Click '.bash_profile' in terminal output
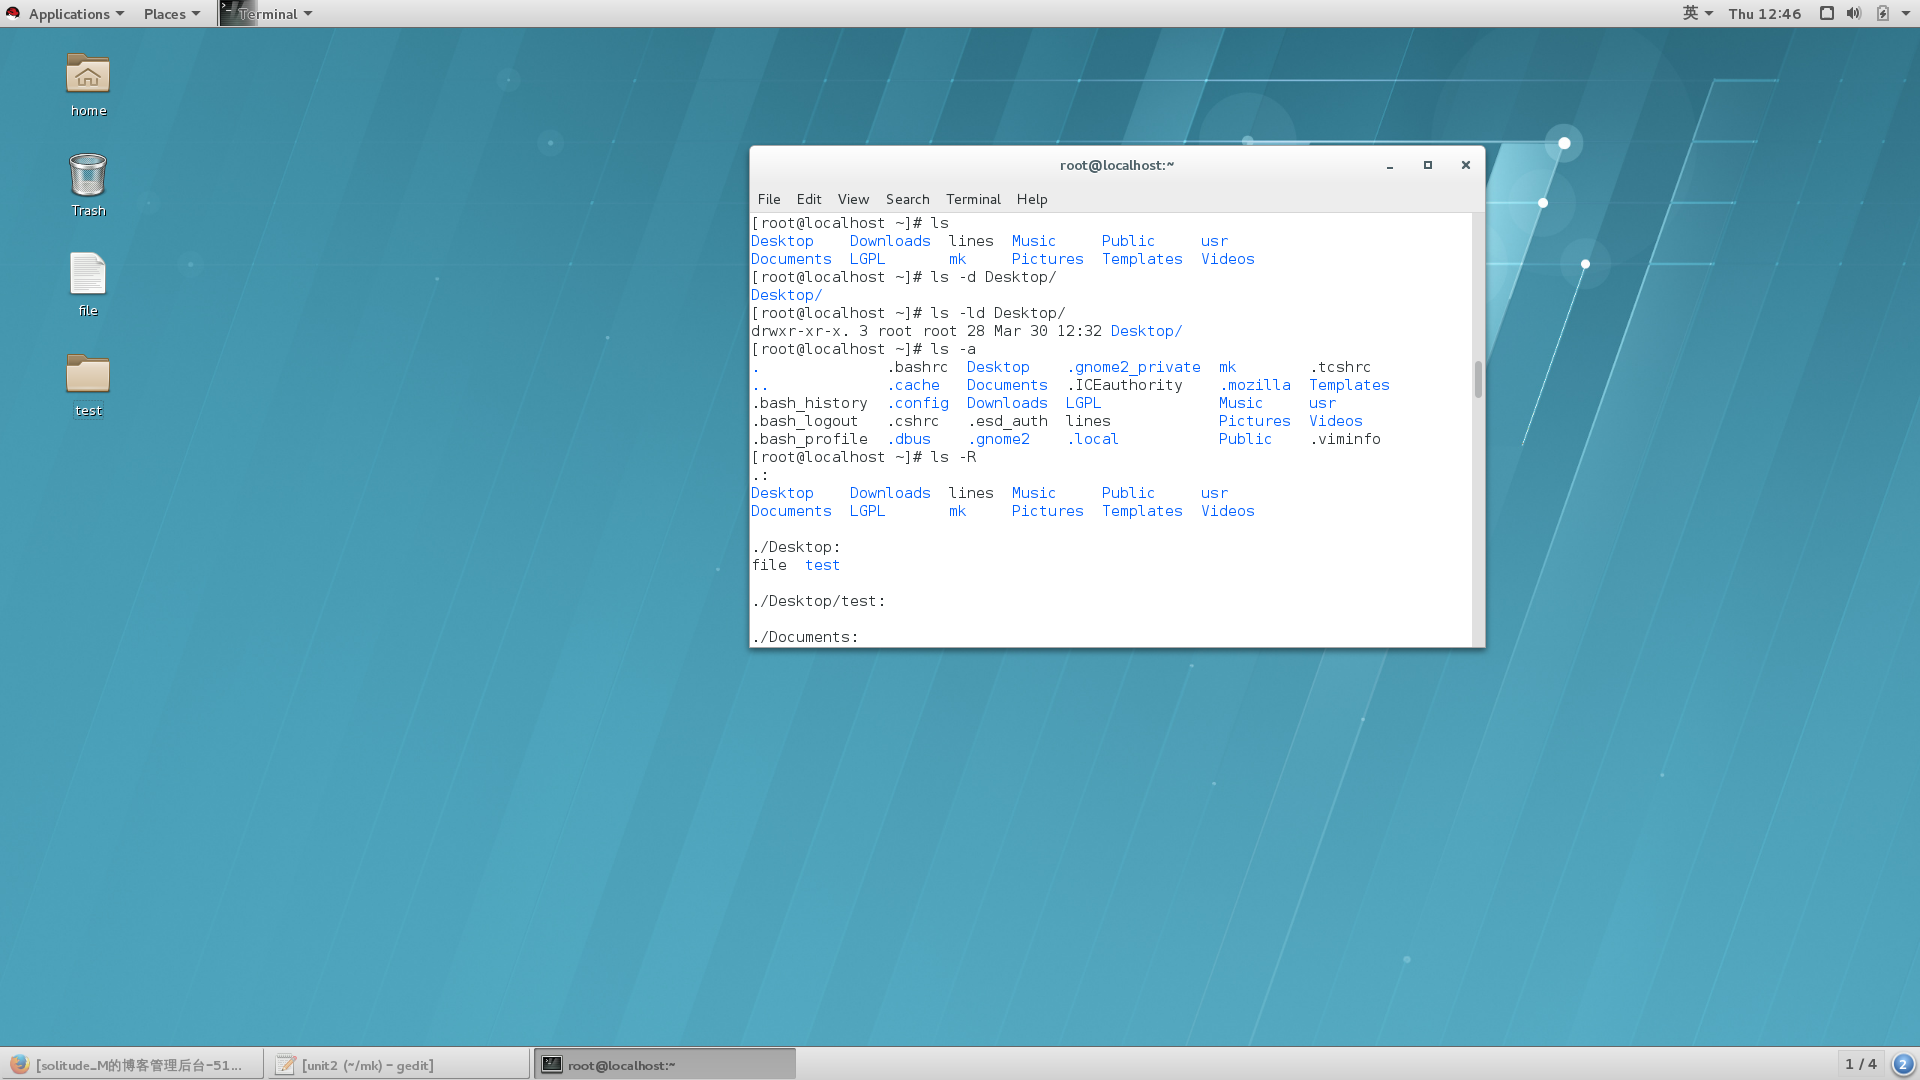Image resolution: width=1920 pixels, height=1080 pixels. click(x=809, y=439)
